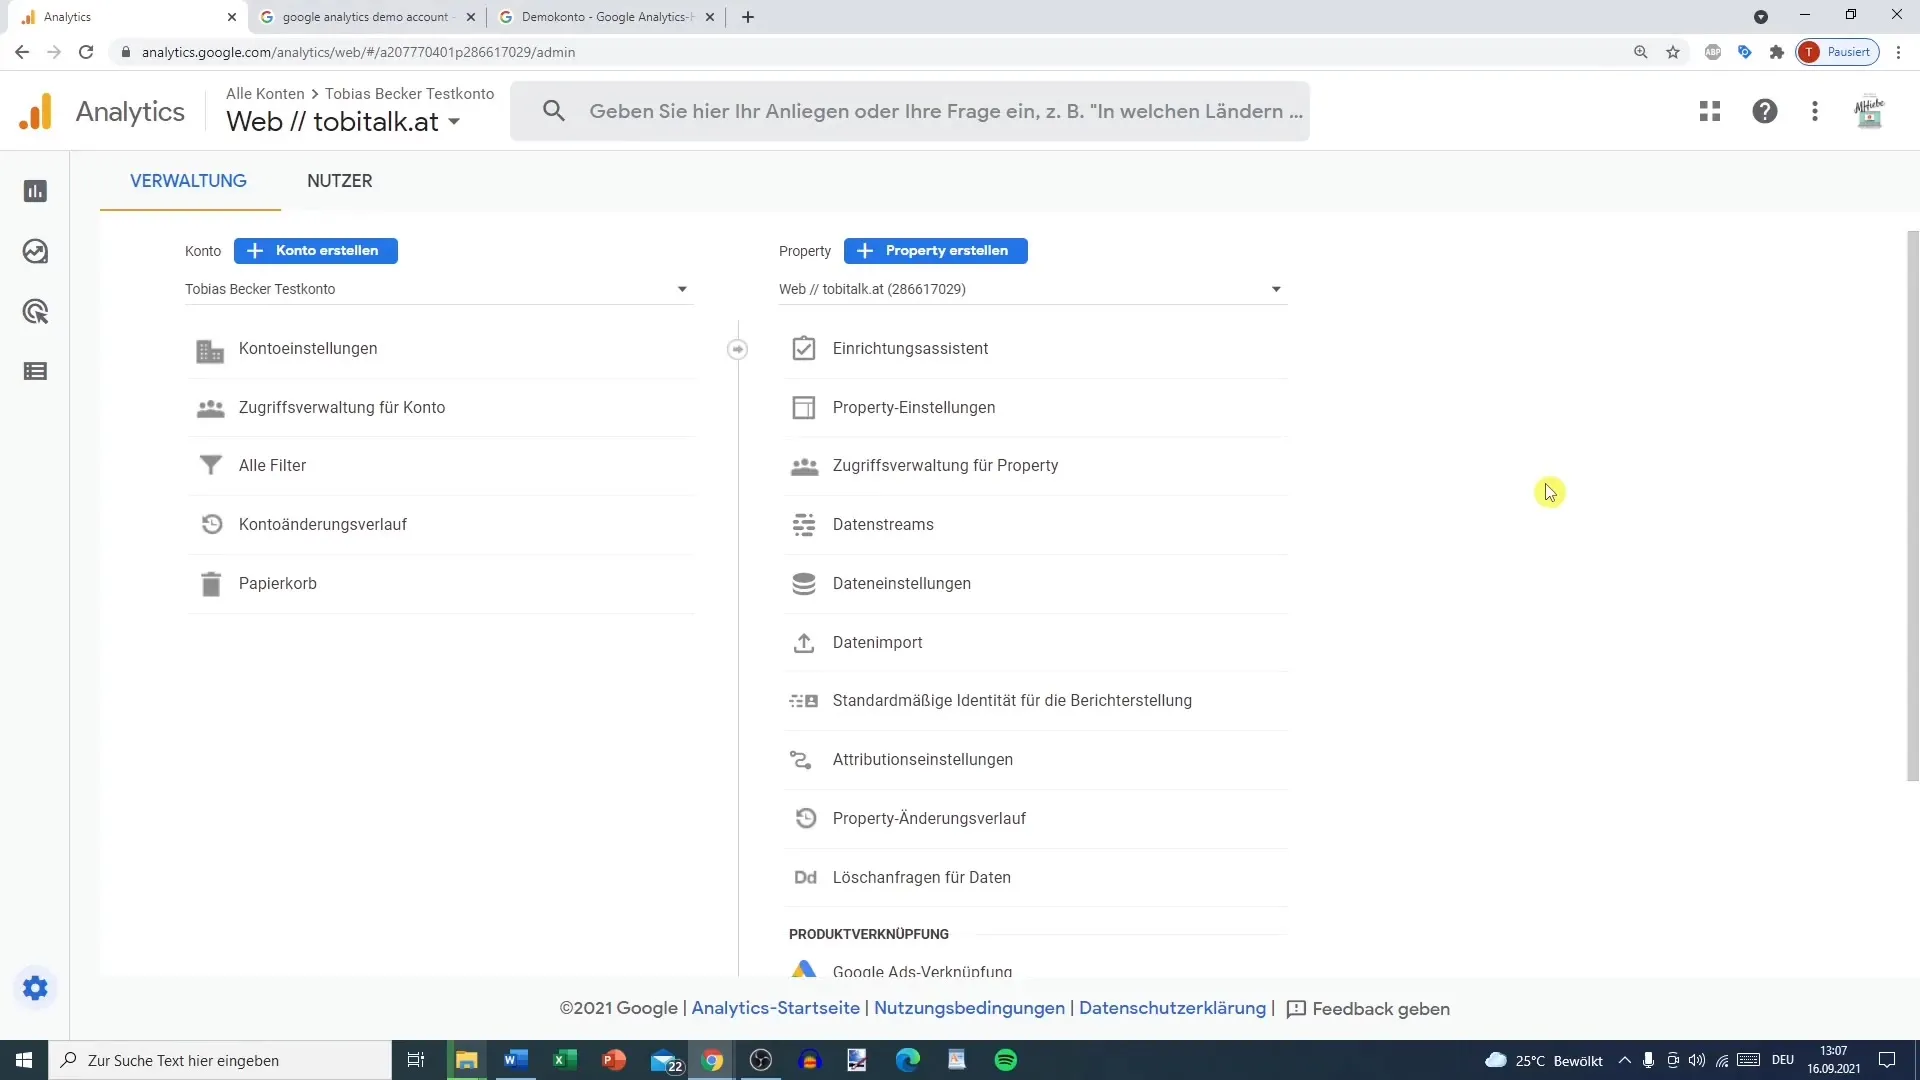Open Excel from the taskbar
This screenshot has height=1080, width=1920.
pyautogui.click(x=565, y=1060)
